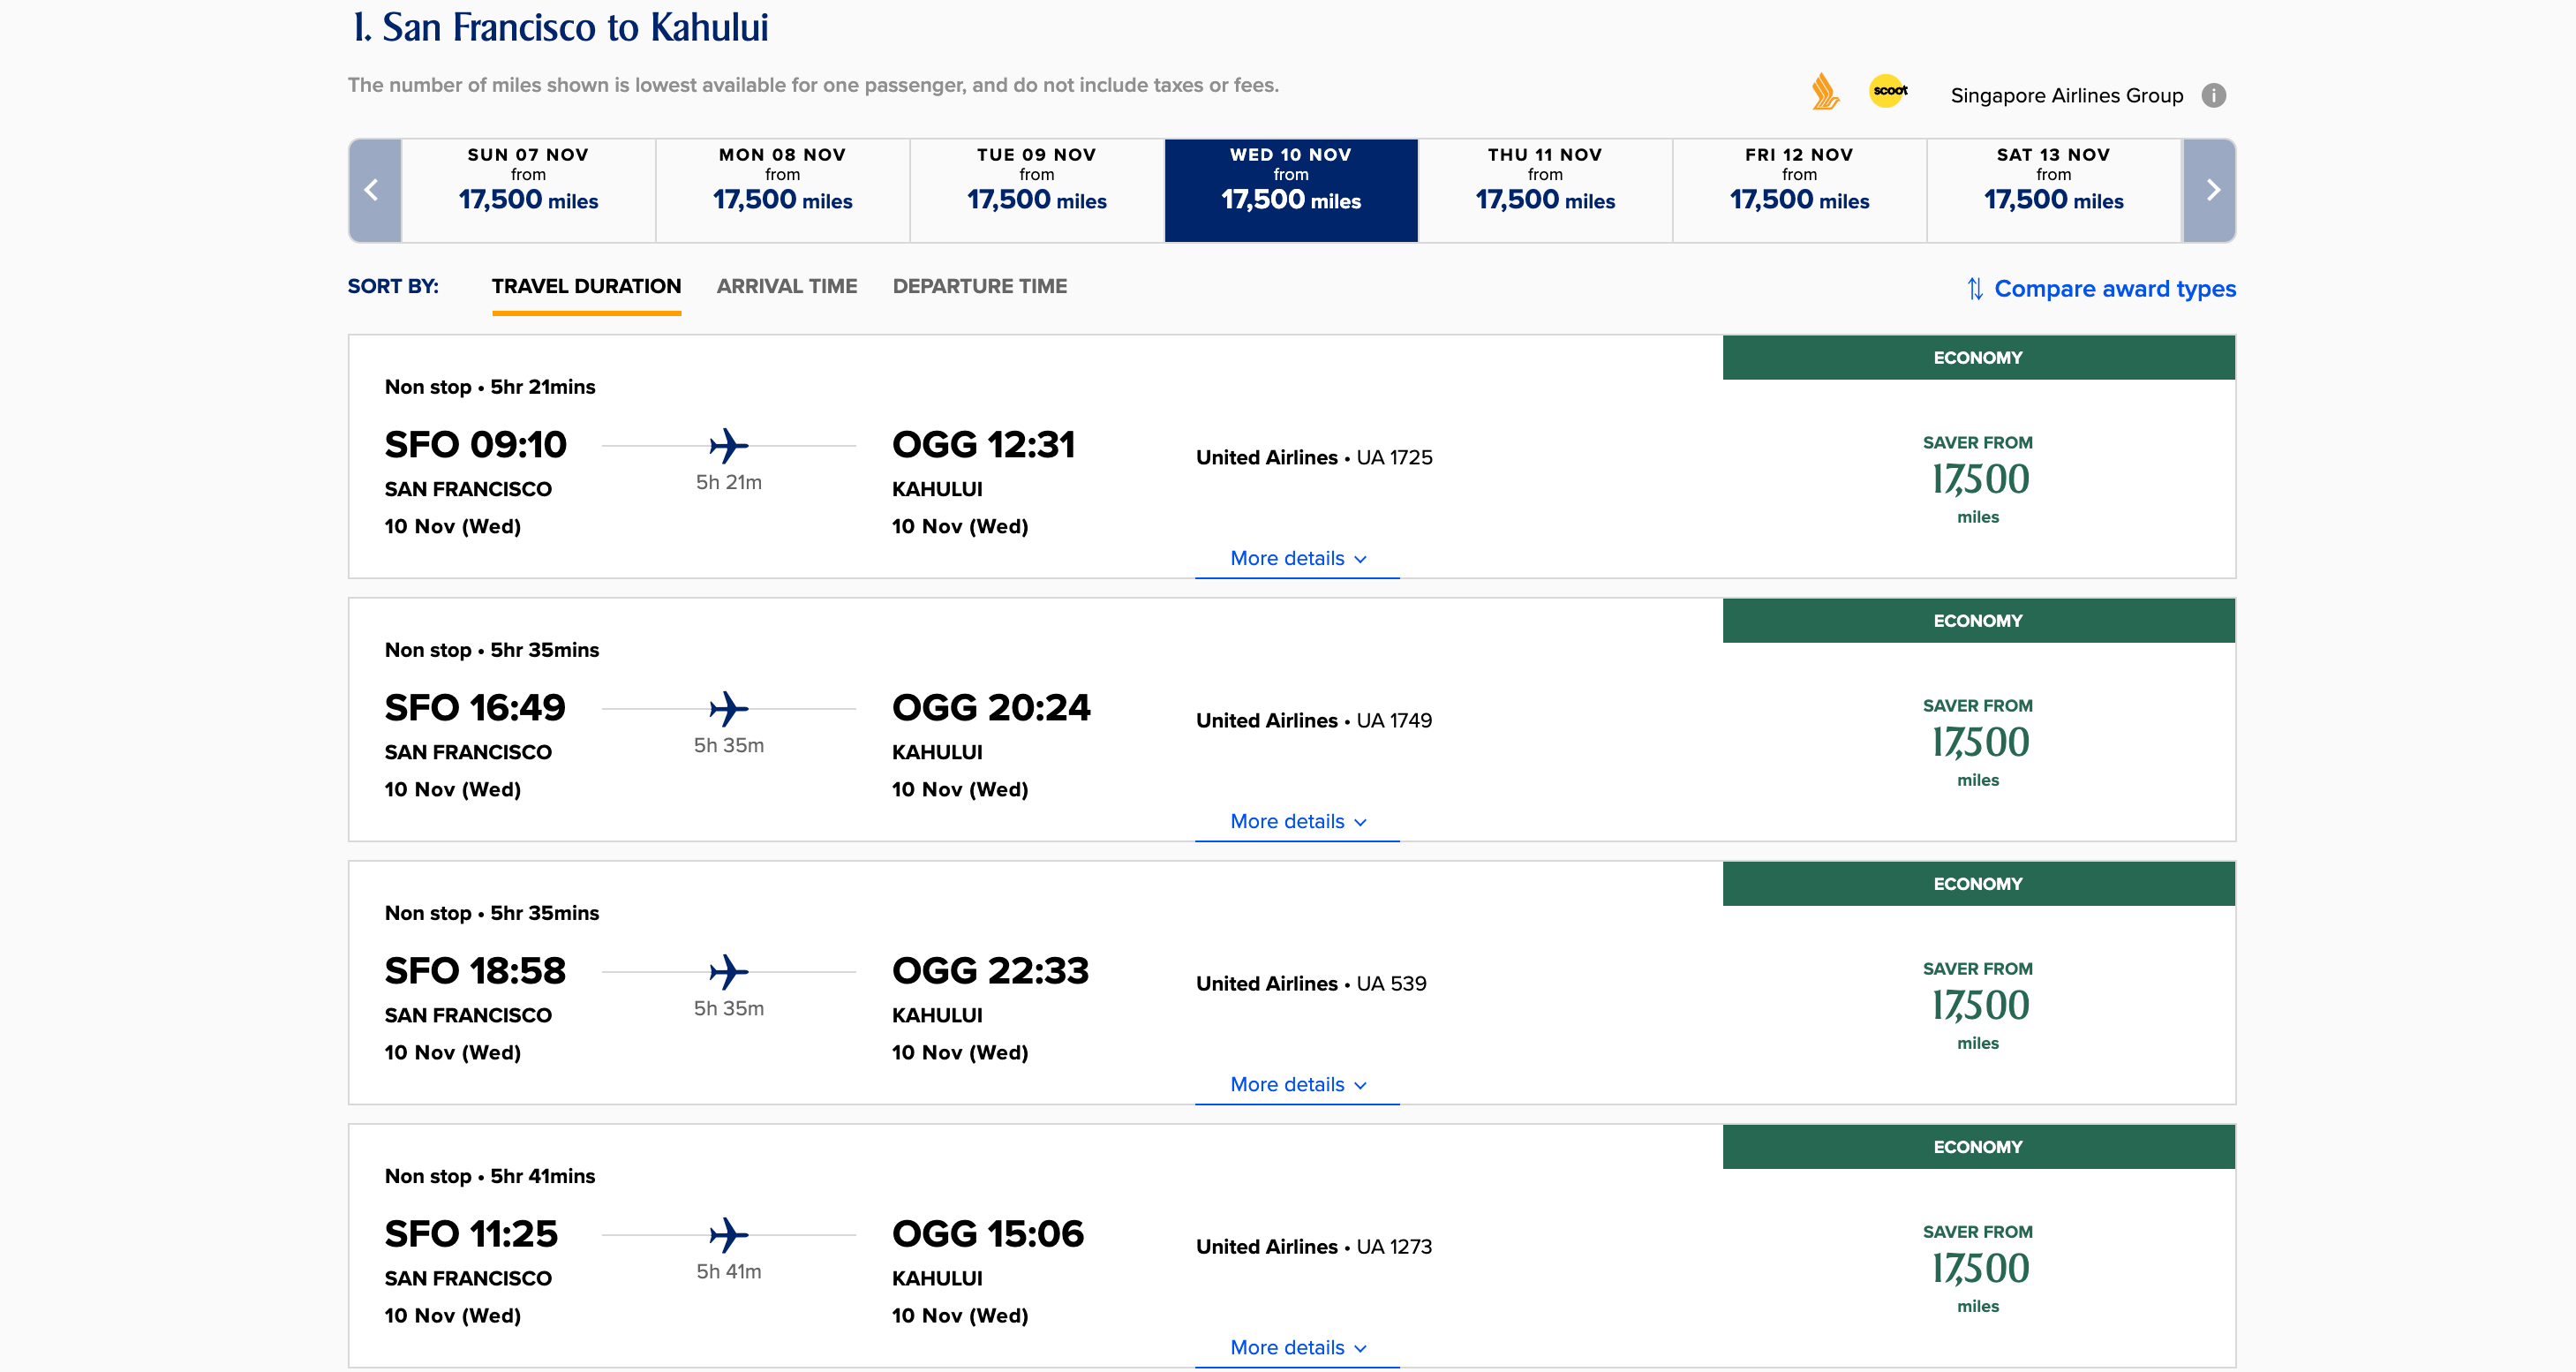This screenshot has height=1372, width=2576.
Task: Expand More details for flight UA 1725
Action: tap(1297, 558)
